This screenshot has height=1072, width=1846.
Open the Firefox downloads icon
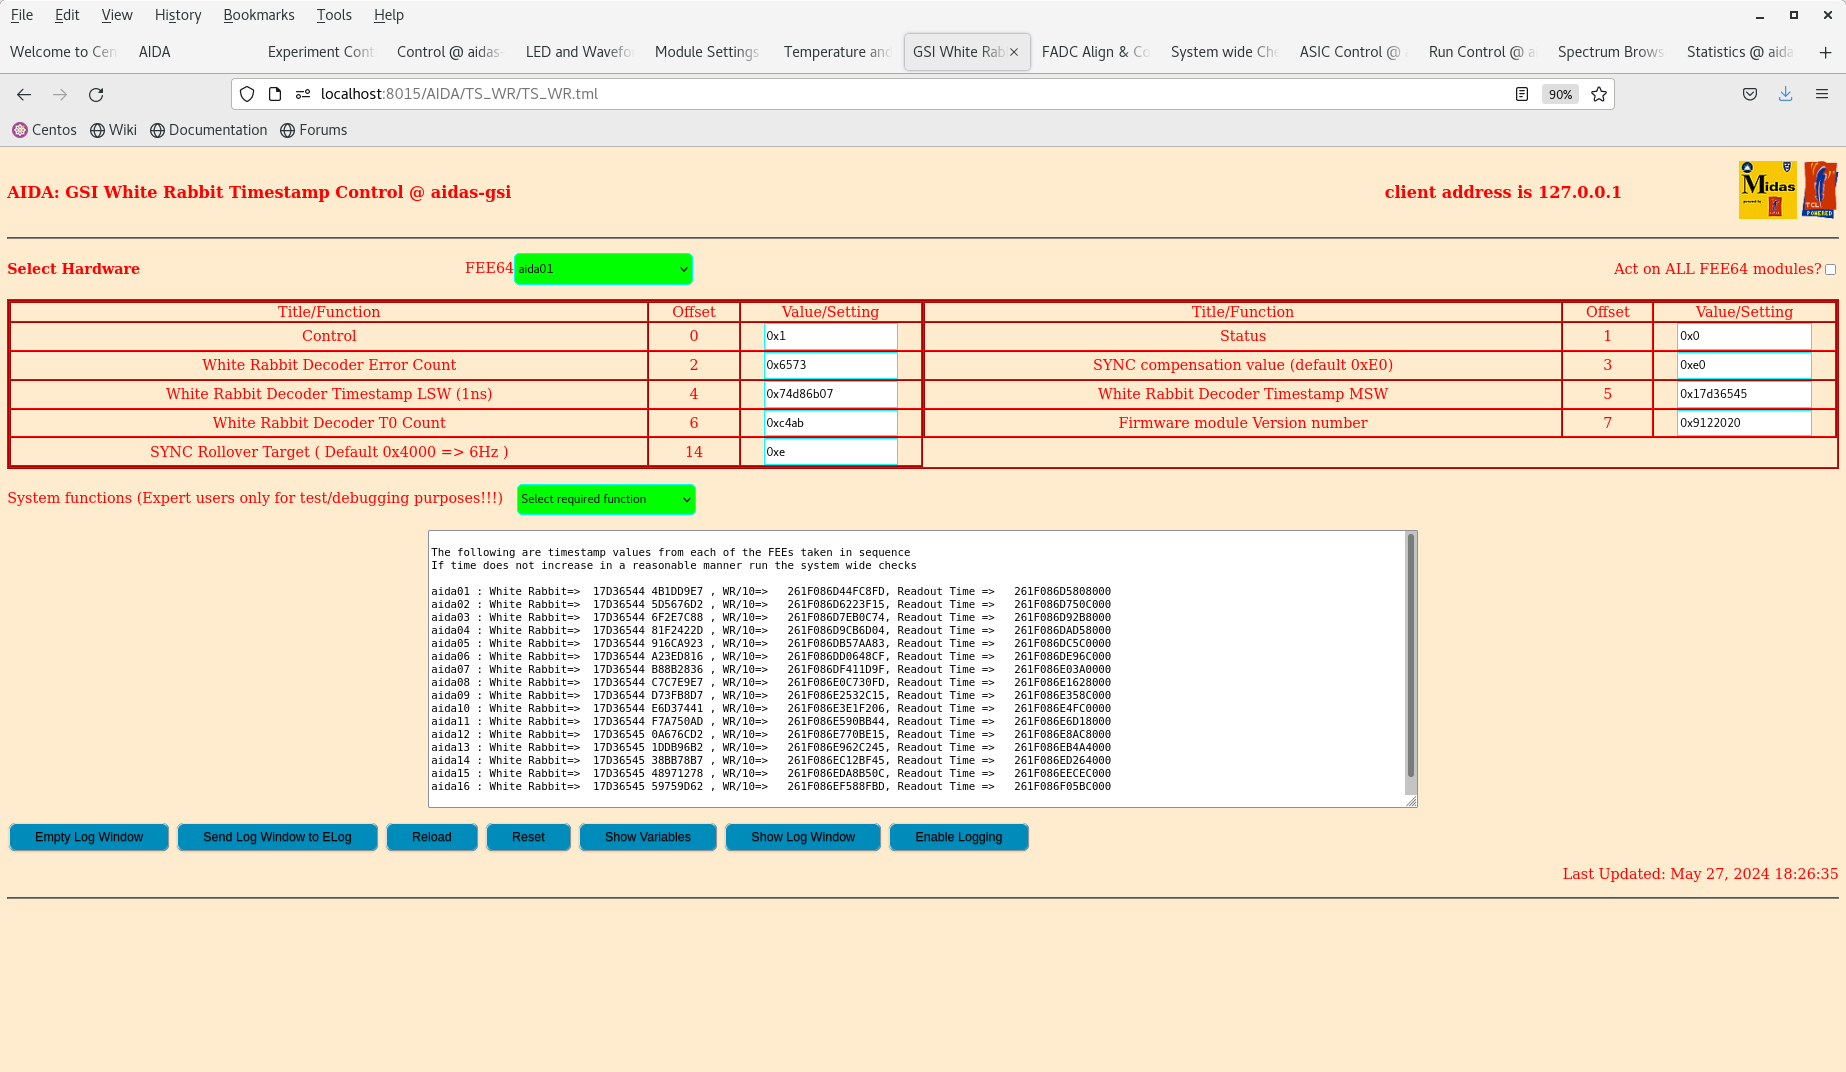point(1785,94)
